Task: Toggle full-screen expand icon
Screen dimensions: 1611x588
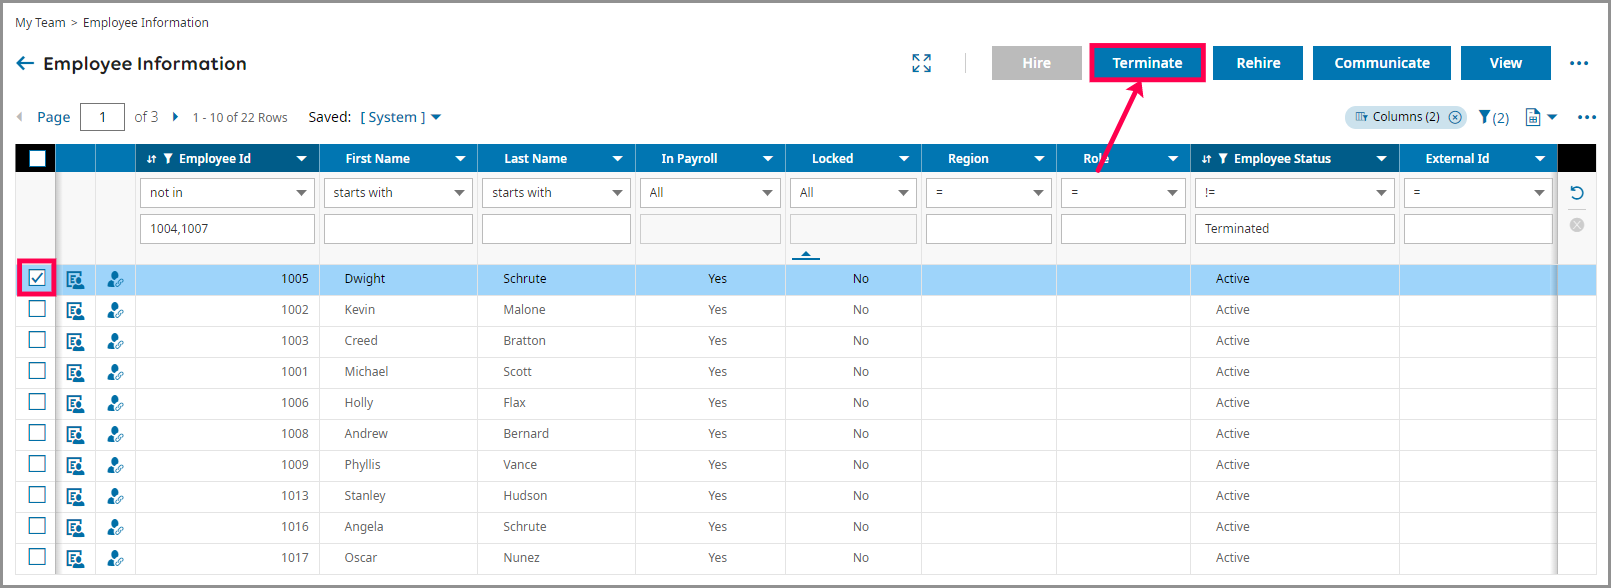Action: 922,63
